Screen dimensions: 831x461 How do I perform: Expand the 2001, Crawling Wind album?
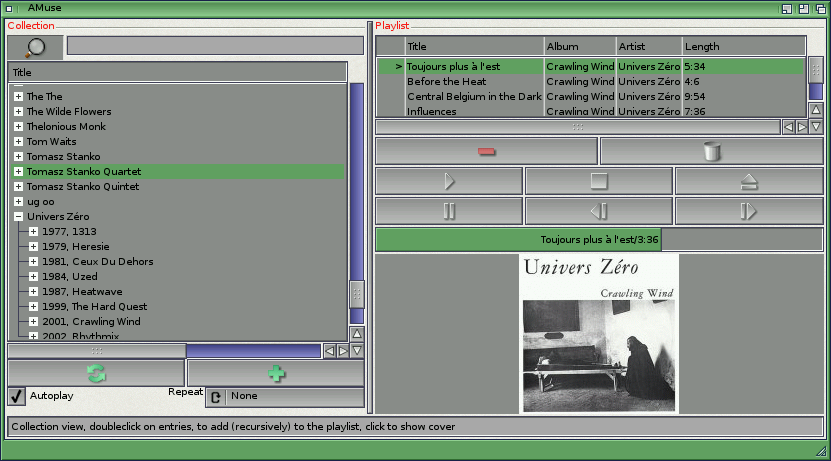click(x=33, y=321)
